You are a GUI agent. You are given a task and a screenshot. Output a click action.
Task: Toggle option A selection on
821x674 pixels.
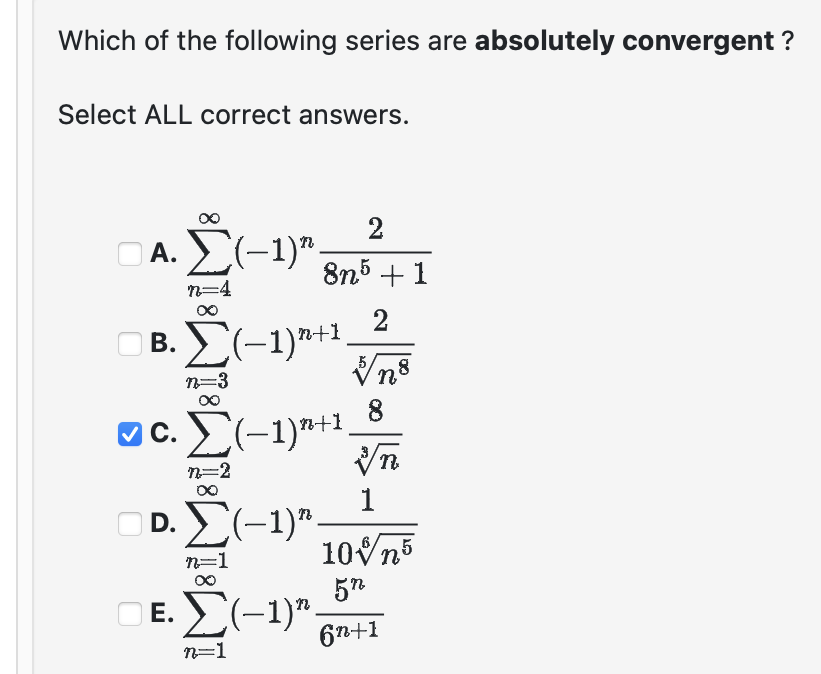click(x=128, y=255)
